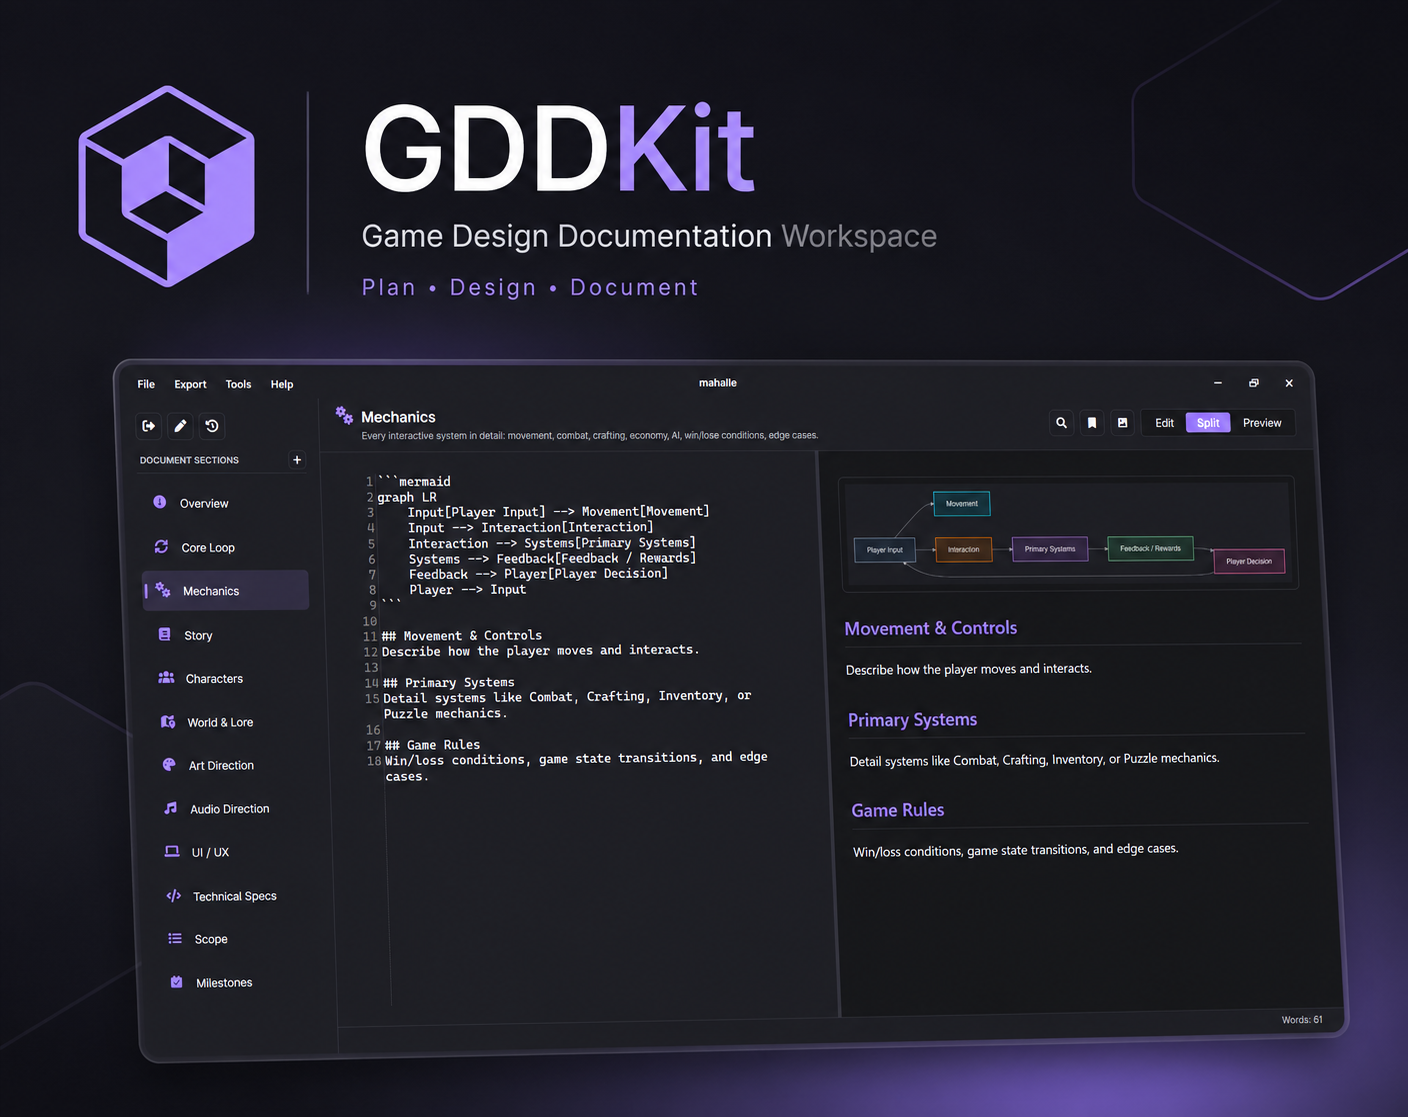The width and height of the screenshot is (1408, 1117).
Task: Switch to Preview view mode
Action: click(1262, 423)
